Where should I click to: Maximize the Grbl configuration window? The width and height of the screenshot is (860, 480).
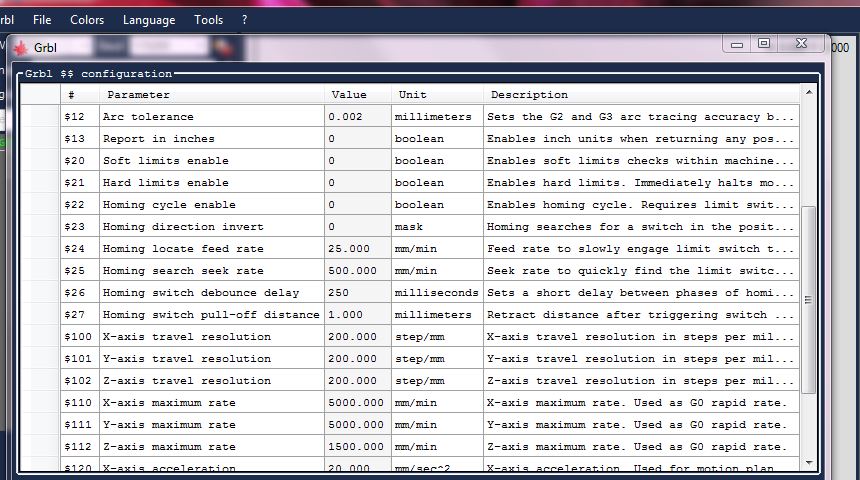764,44
